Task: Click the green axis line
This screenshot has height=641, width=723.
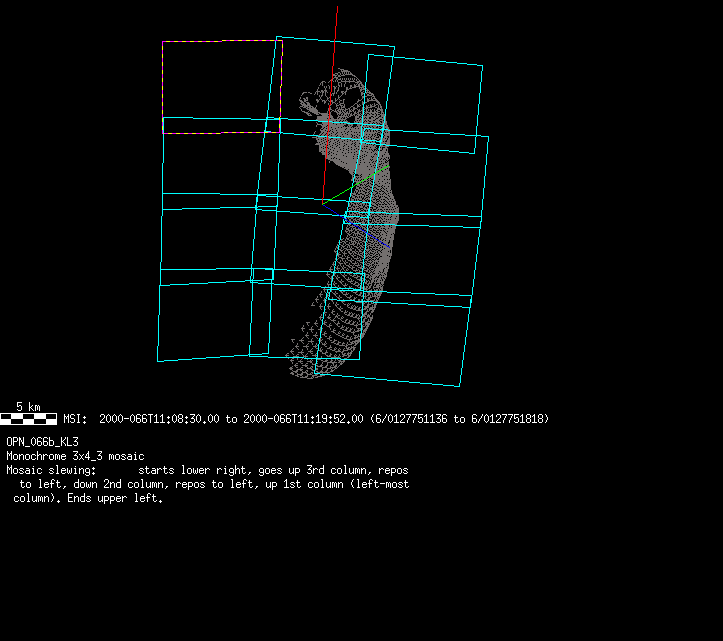Action: pyautogui.click(x=356, y=184)
